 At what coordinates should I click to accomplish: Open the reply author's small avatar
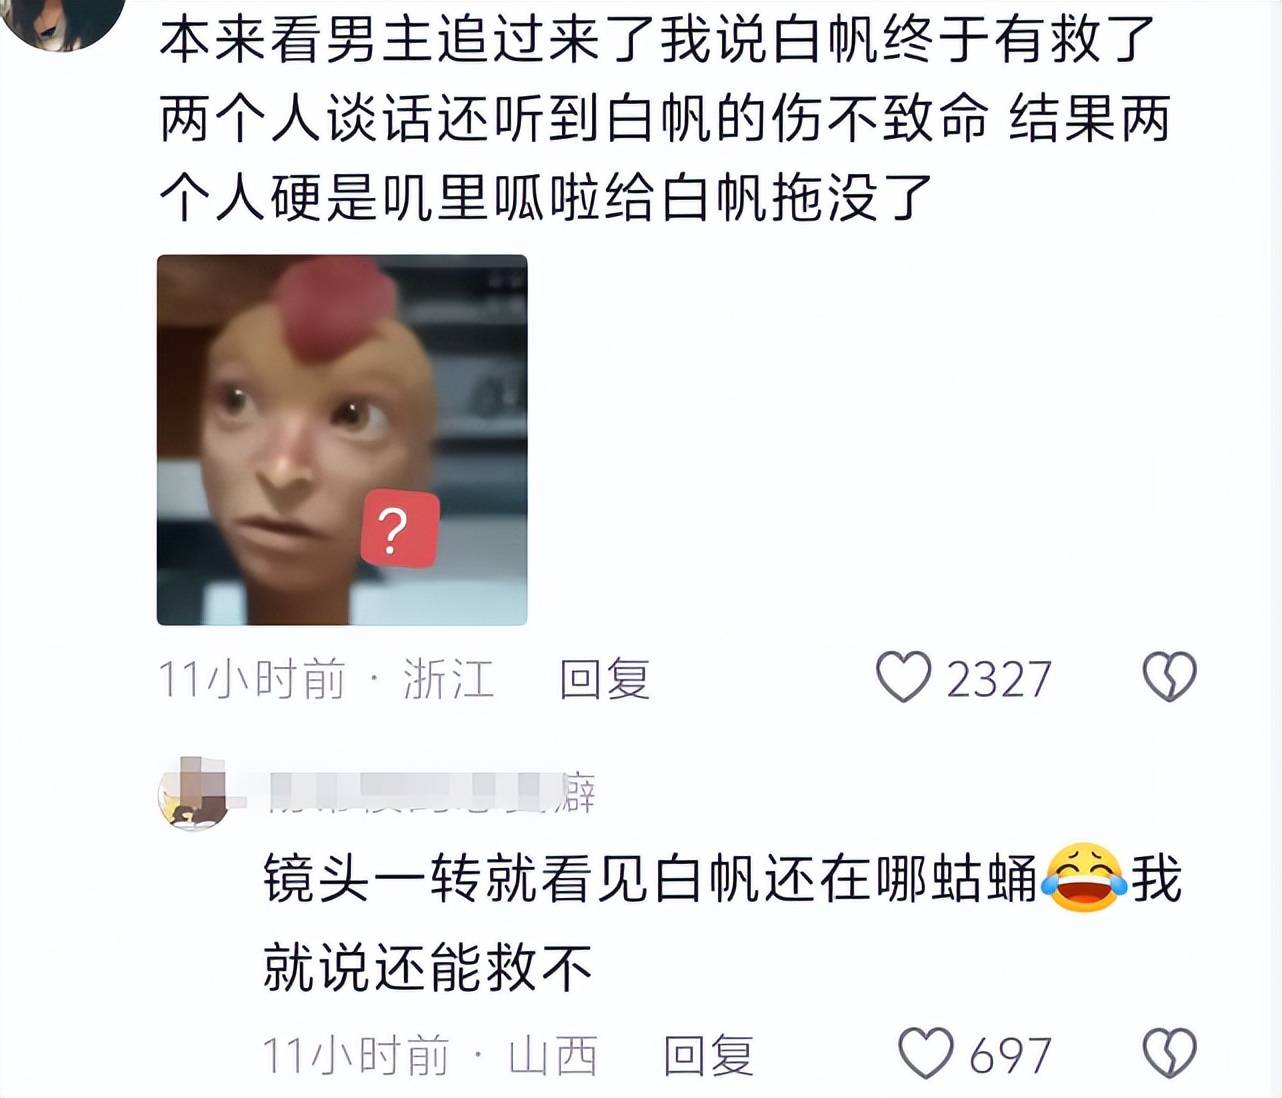tap(192, 793)
